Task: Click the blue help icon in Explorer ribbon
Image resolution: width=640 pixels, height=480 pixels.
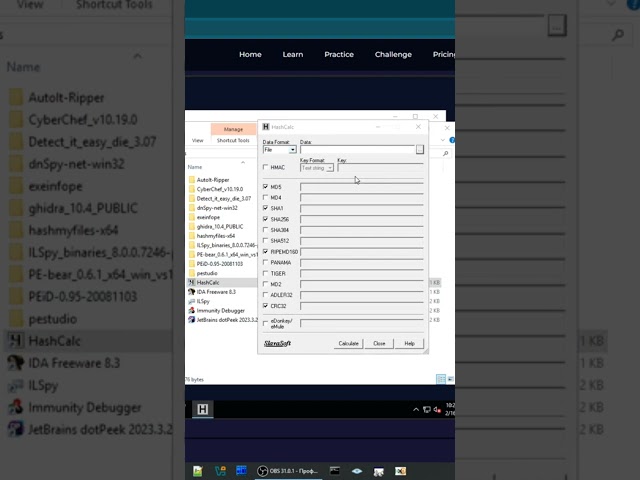Action: click(452, 140)
